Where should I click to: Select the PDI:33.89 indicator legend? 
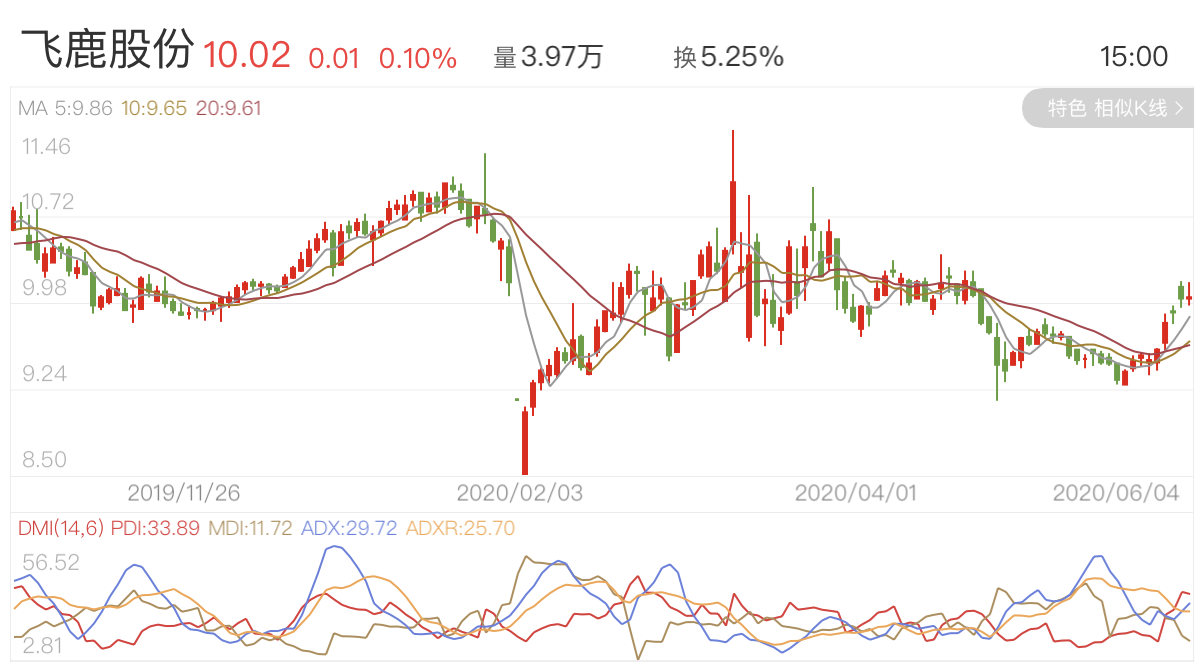pyautogui.click(x=155, y=528)
